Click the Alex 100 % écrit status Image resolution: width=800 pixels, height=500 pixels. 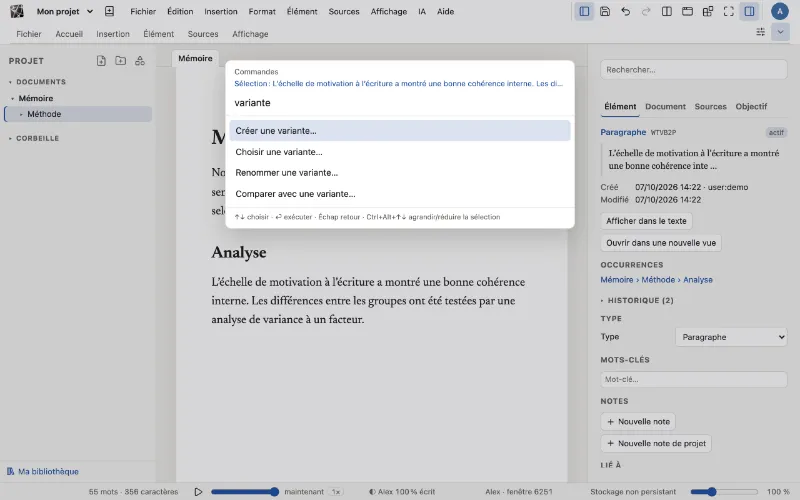coord(402,492)
